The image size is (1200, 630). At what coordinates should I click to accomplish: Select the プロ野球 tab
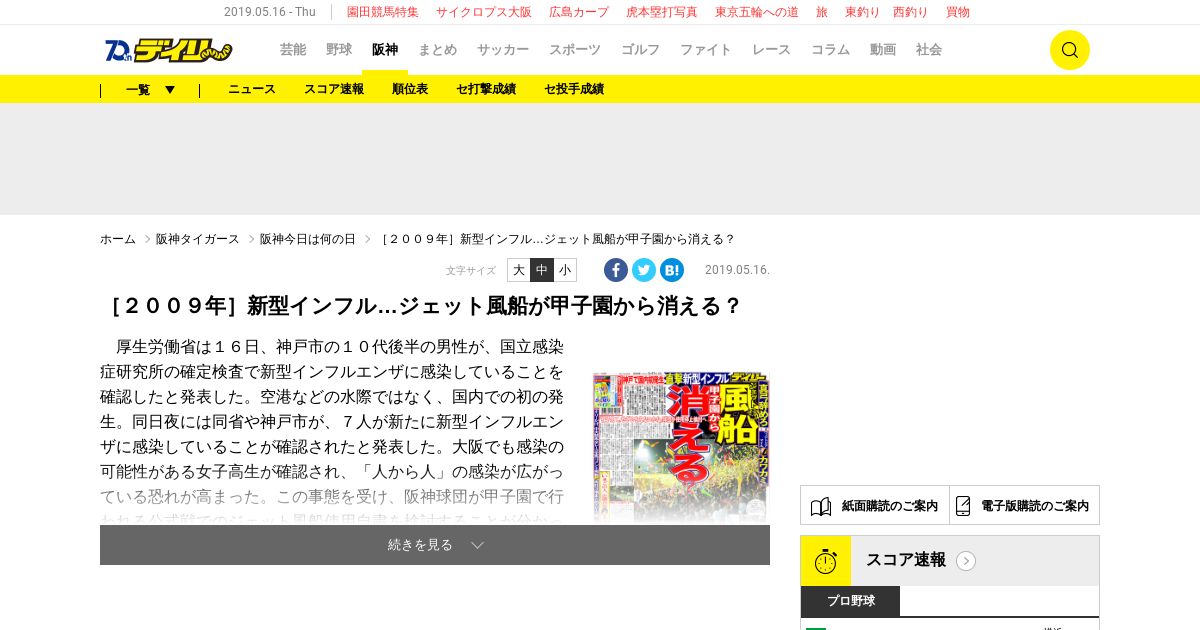(x=851, y=601)
